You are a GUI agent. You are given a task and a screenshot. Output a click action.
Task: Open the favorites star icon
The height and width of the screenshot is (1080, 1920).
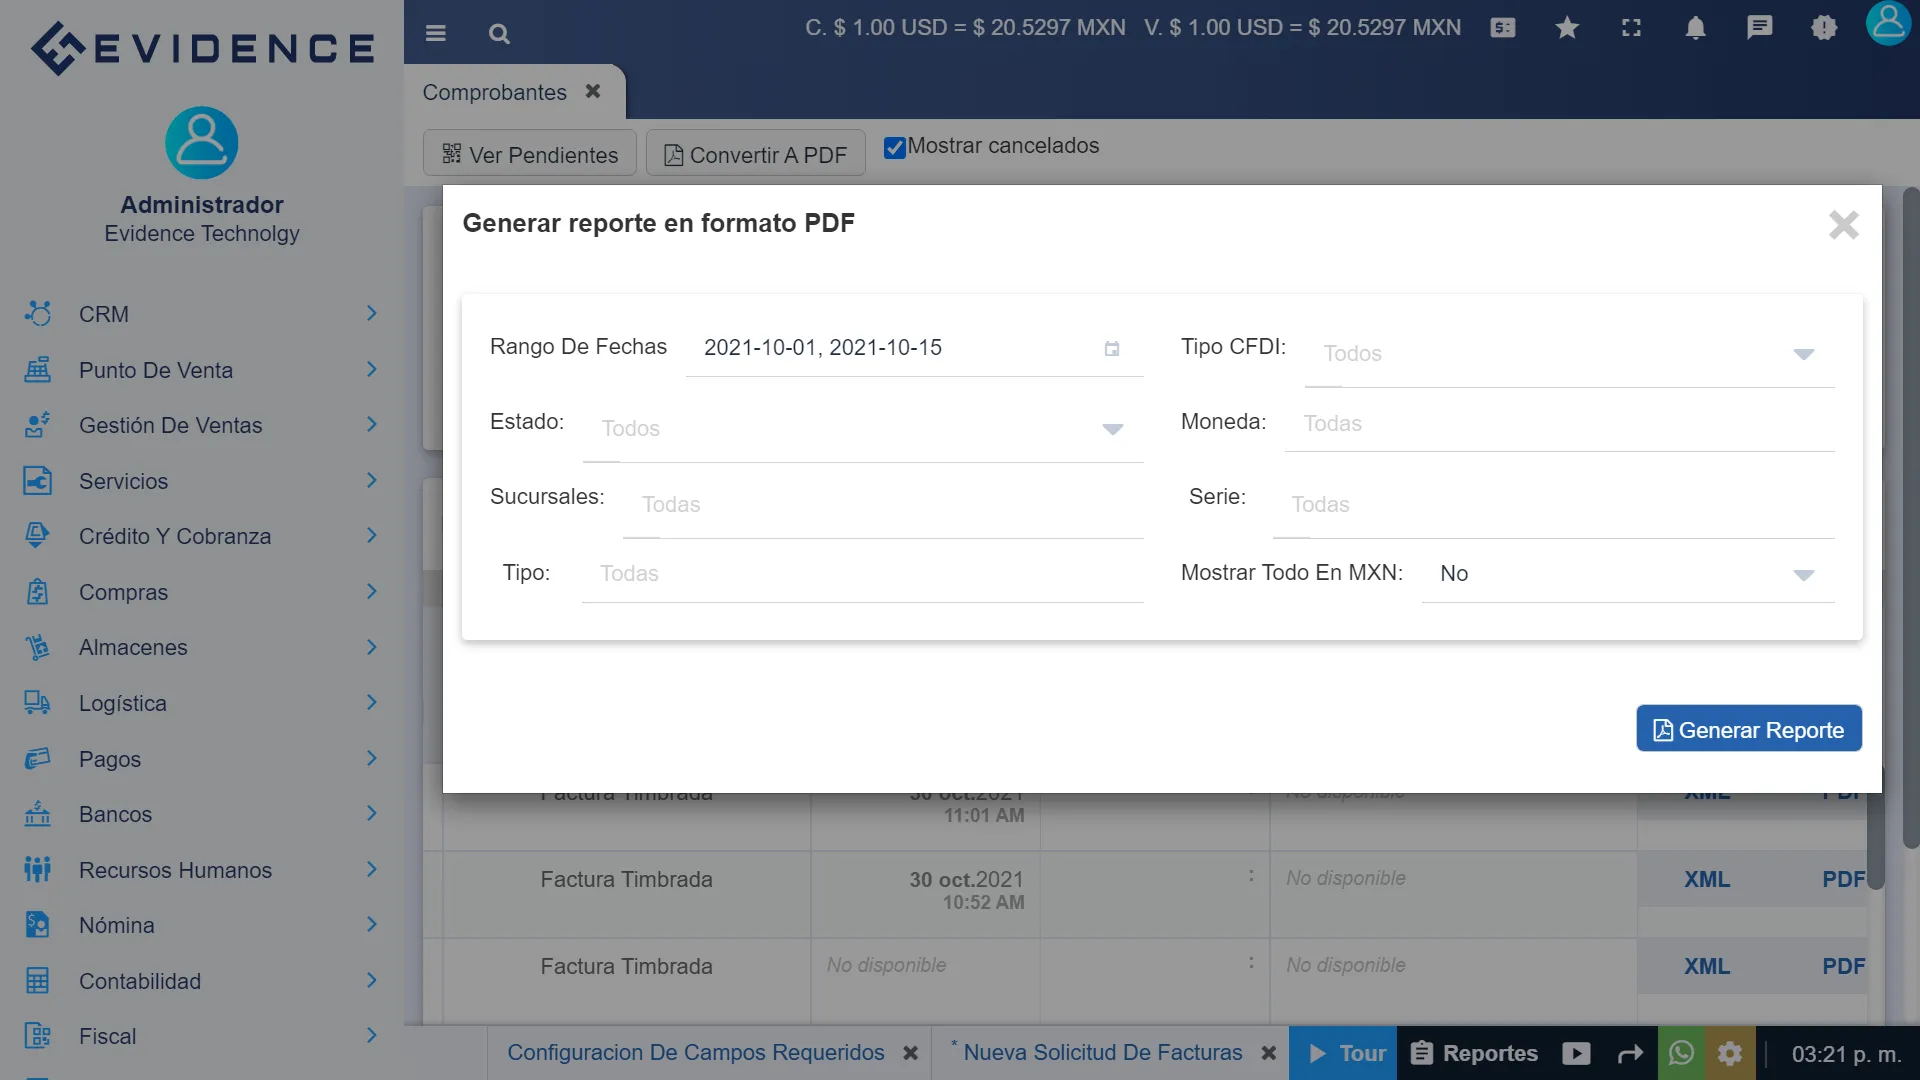1567,27
